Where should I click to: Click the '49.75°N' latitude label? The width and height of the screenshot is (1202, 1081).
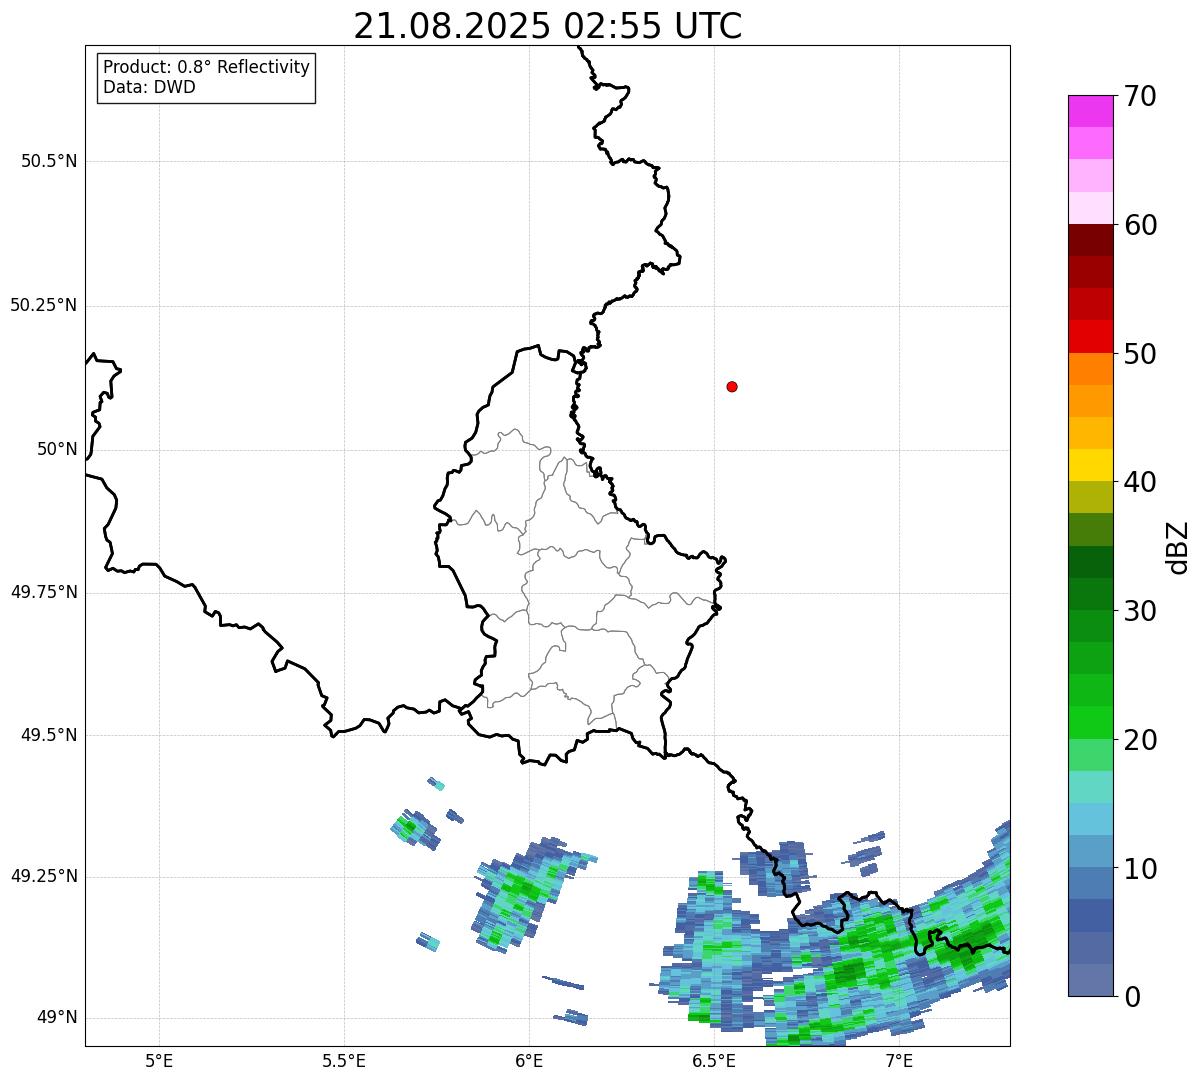coord(44,592)
